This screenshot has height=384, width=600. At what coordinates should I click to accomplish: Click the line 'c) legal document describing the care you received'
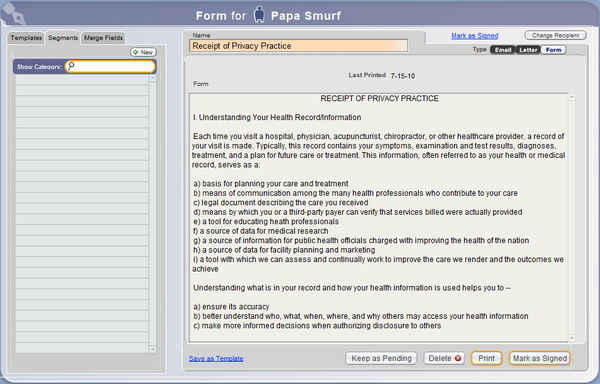pyautogui.click(x=280, y=203)
